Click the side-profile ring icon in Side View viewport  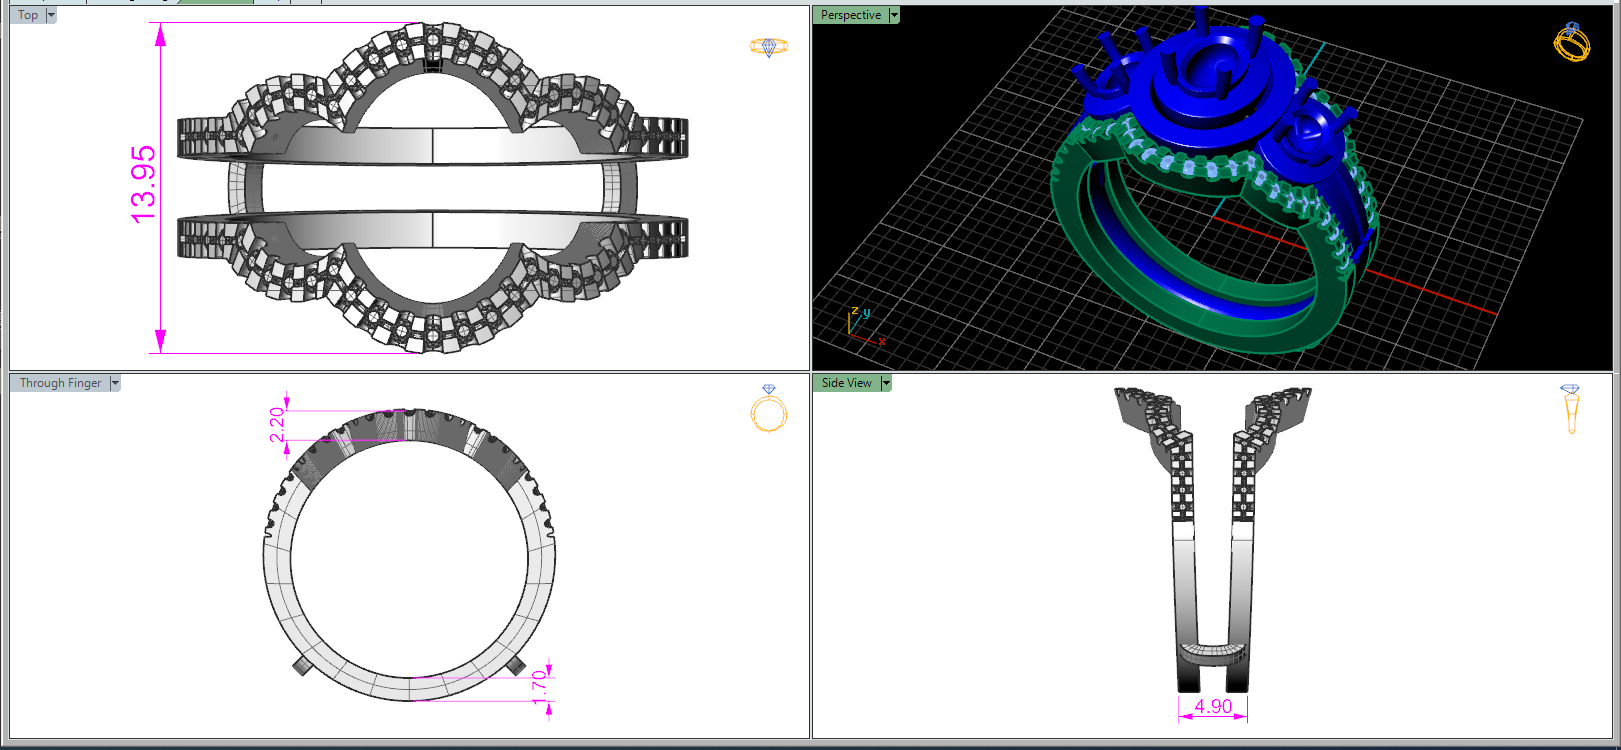coord(1570,409)
